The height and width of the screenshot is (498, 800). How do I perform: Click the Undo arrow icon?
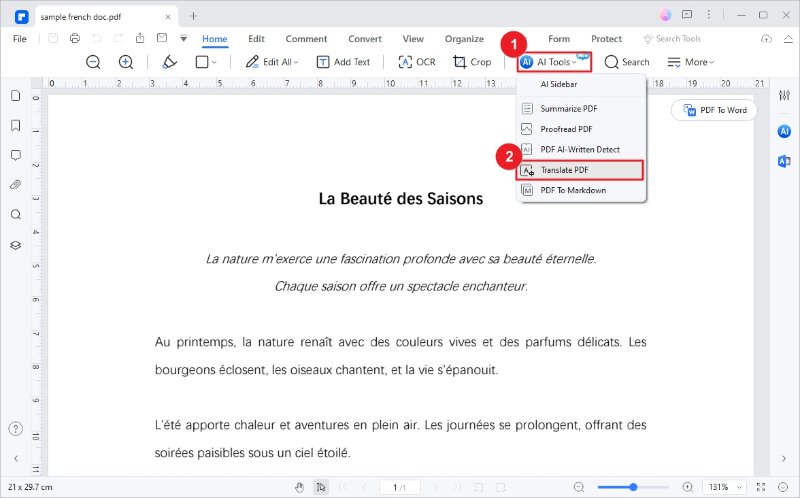click(x=96, y=38)
